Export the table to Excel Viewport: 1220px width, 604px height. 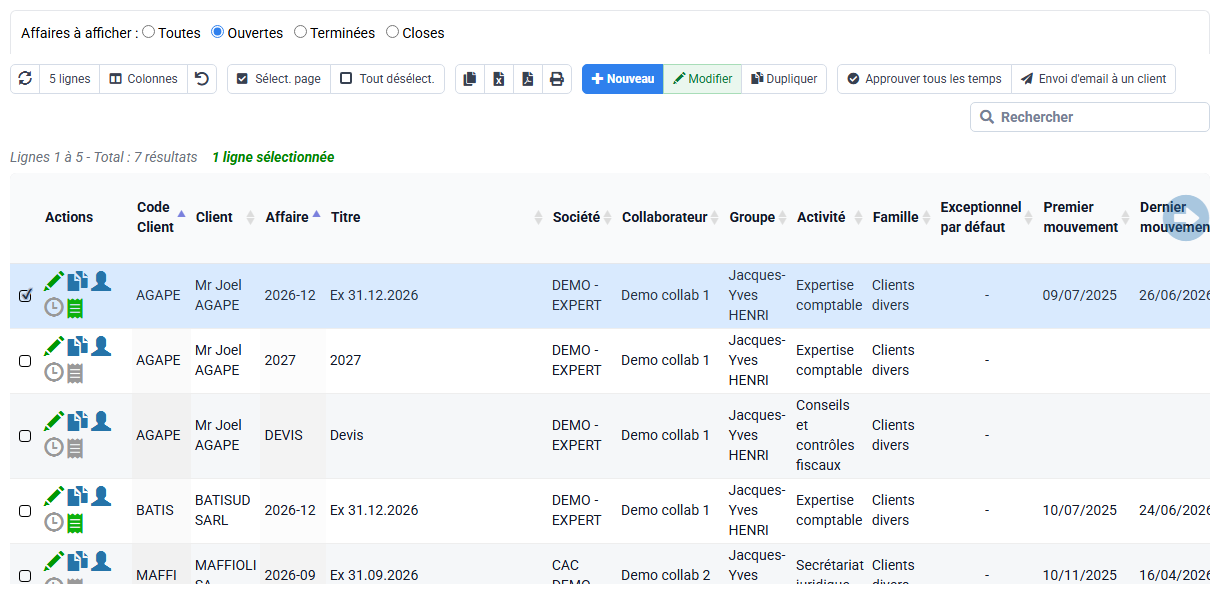499,79
